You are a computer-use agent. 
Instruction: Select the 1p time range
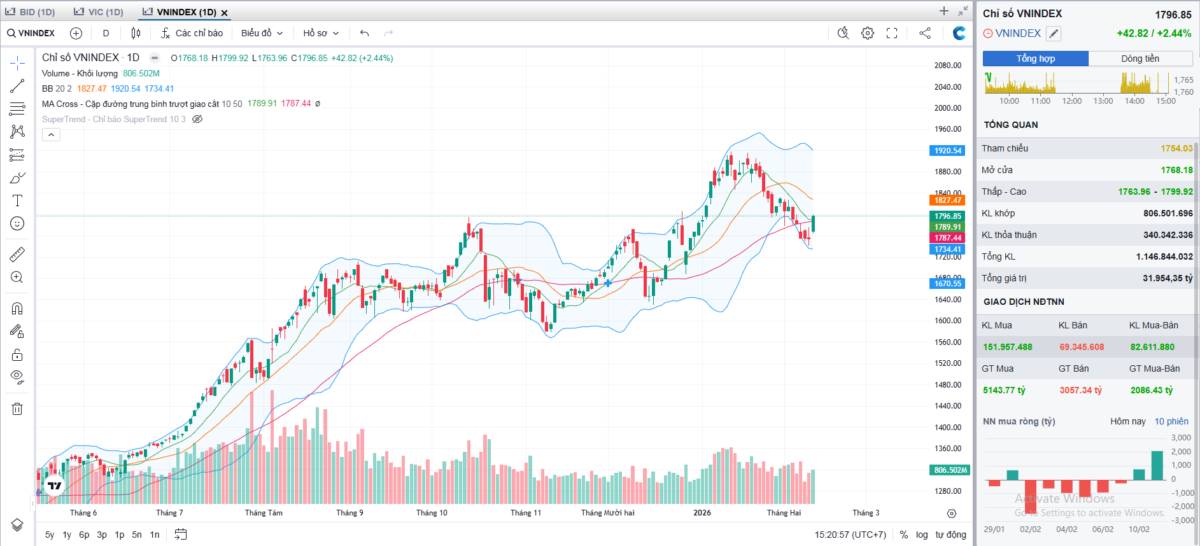click(119, 535)
